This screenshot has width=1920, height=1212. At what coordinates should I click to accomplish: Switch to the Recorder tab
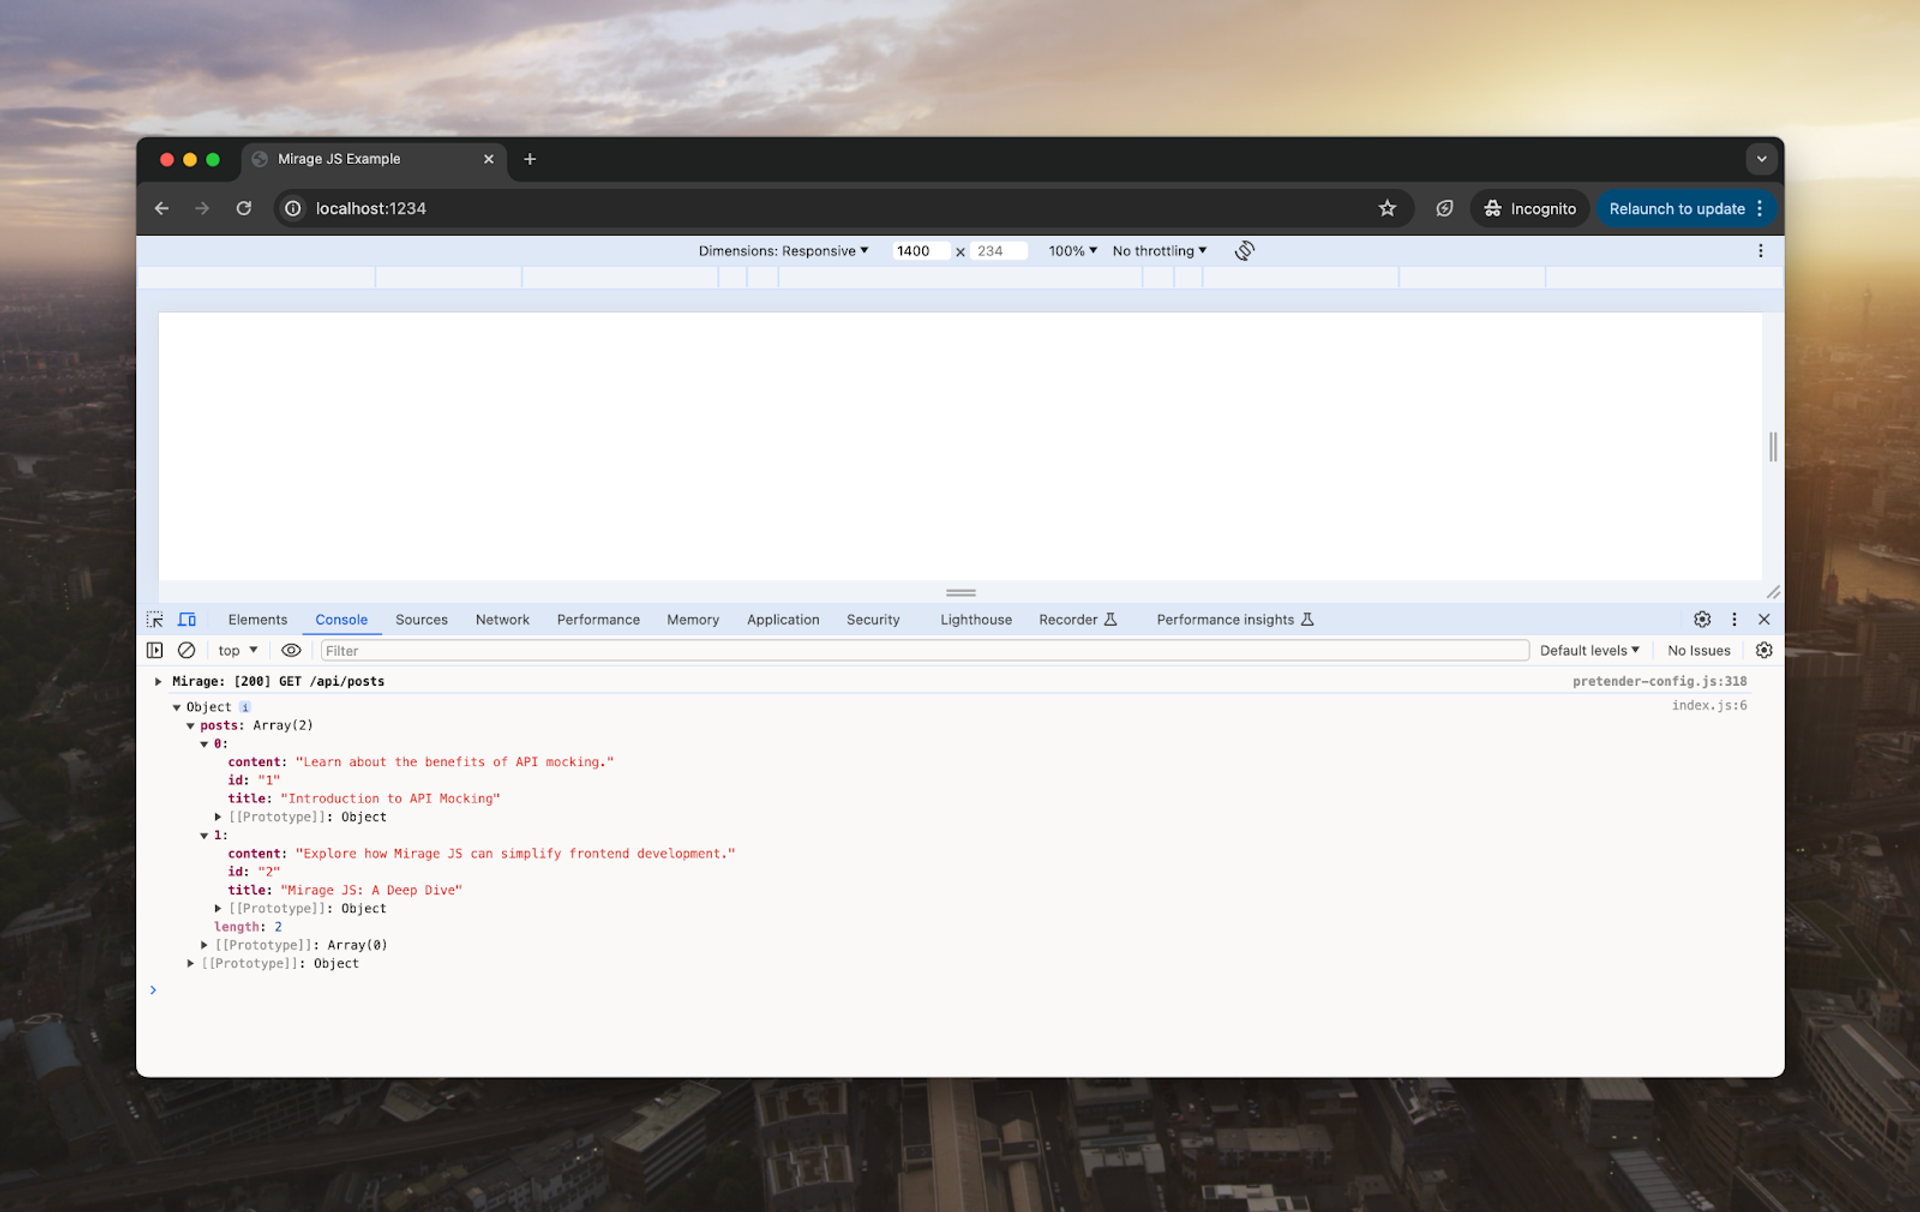[1077, 620]
